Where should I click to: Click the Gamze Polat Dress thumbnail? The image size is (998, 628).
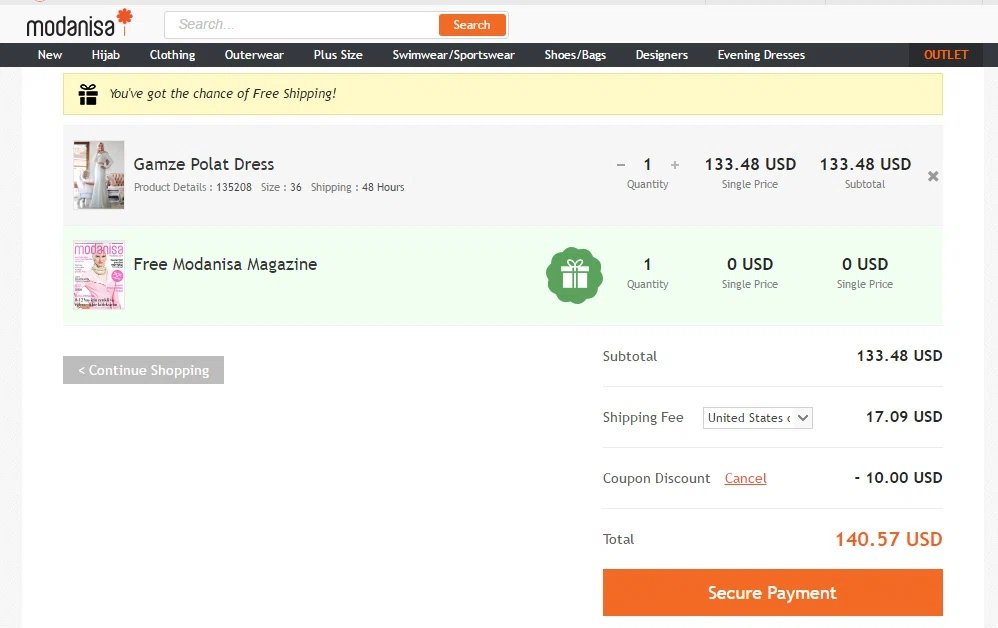99,175
